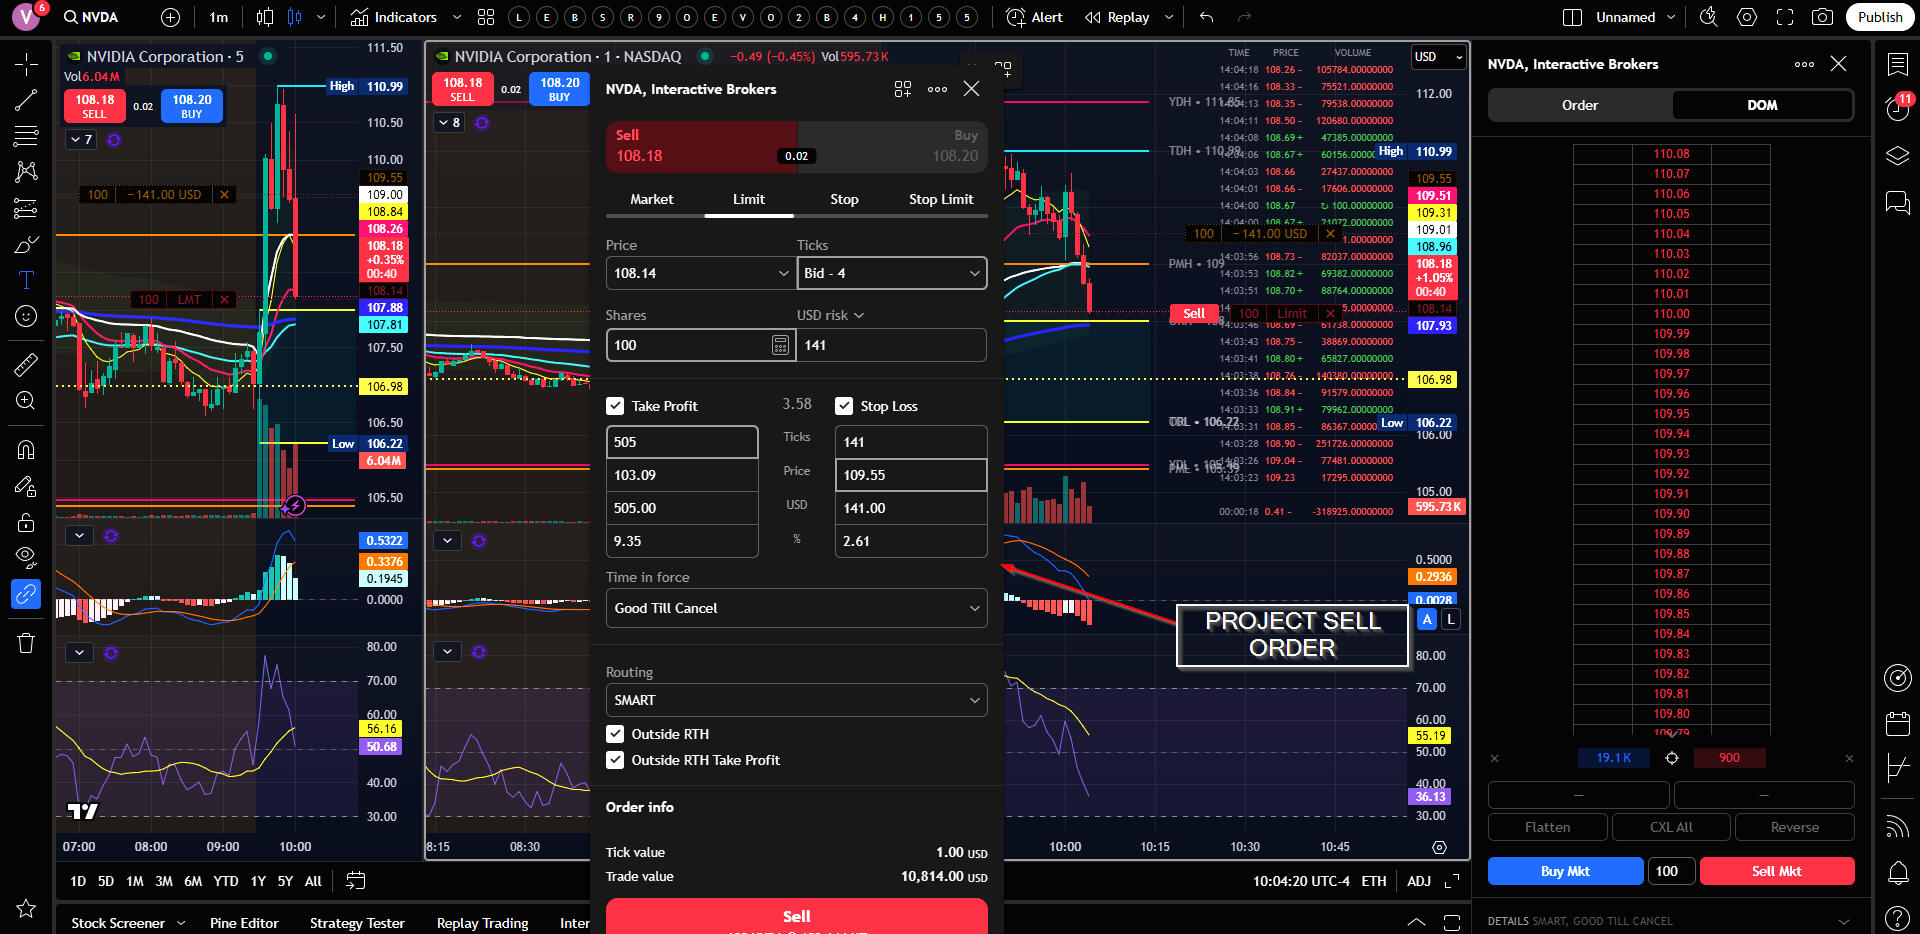This screenshot has height=934, width=1920.
Task: Select the ruler measure tool
Action: click(26, 365)
